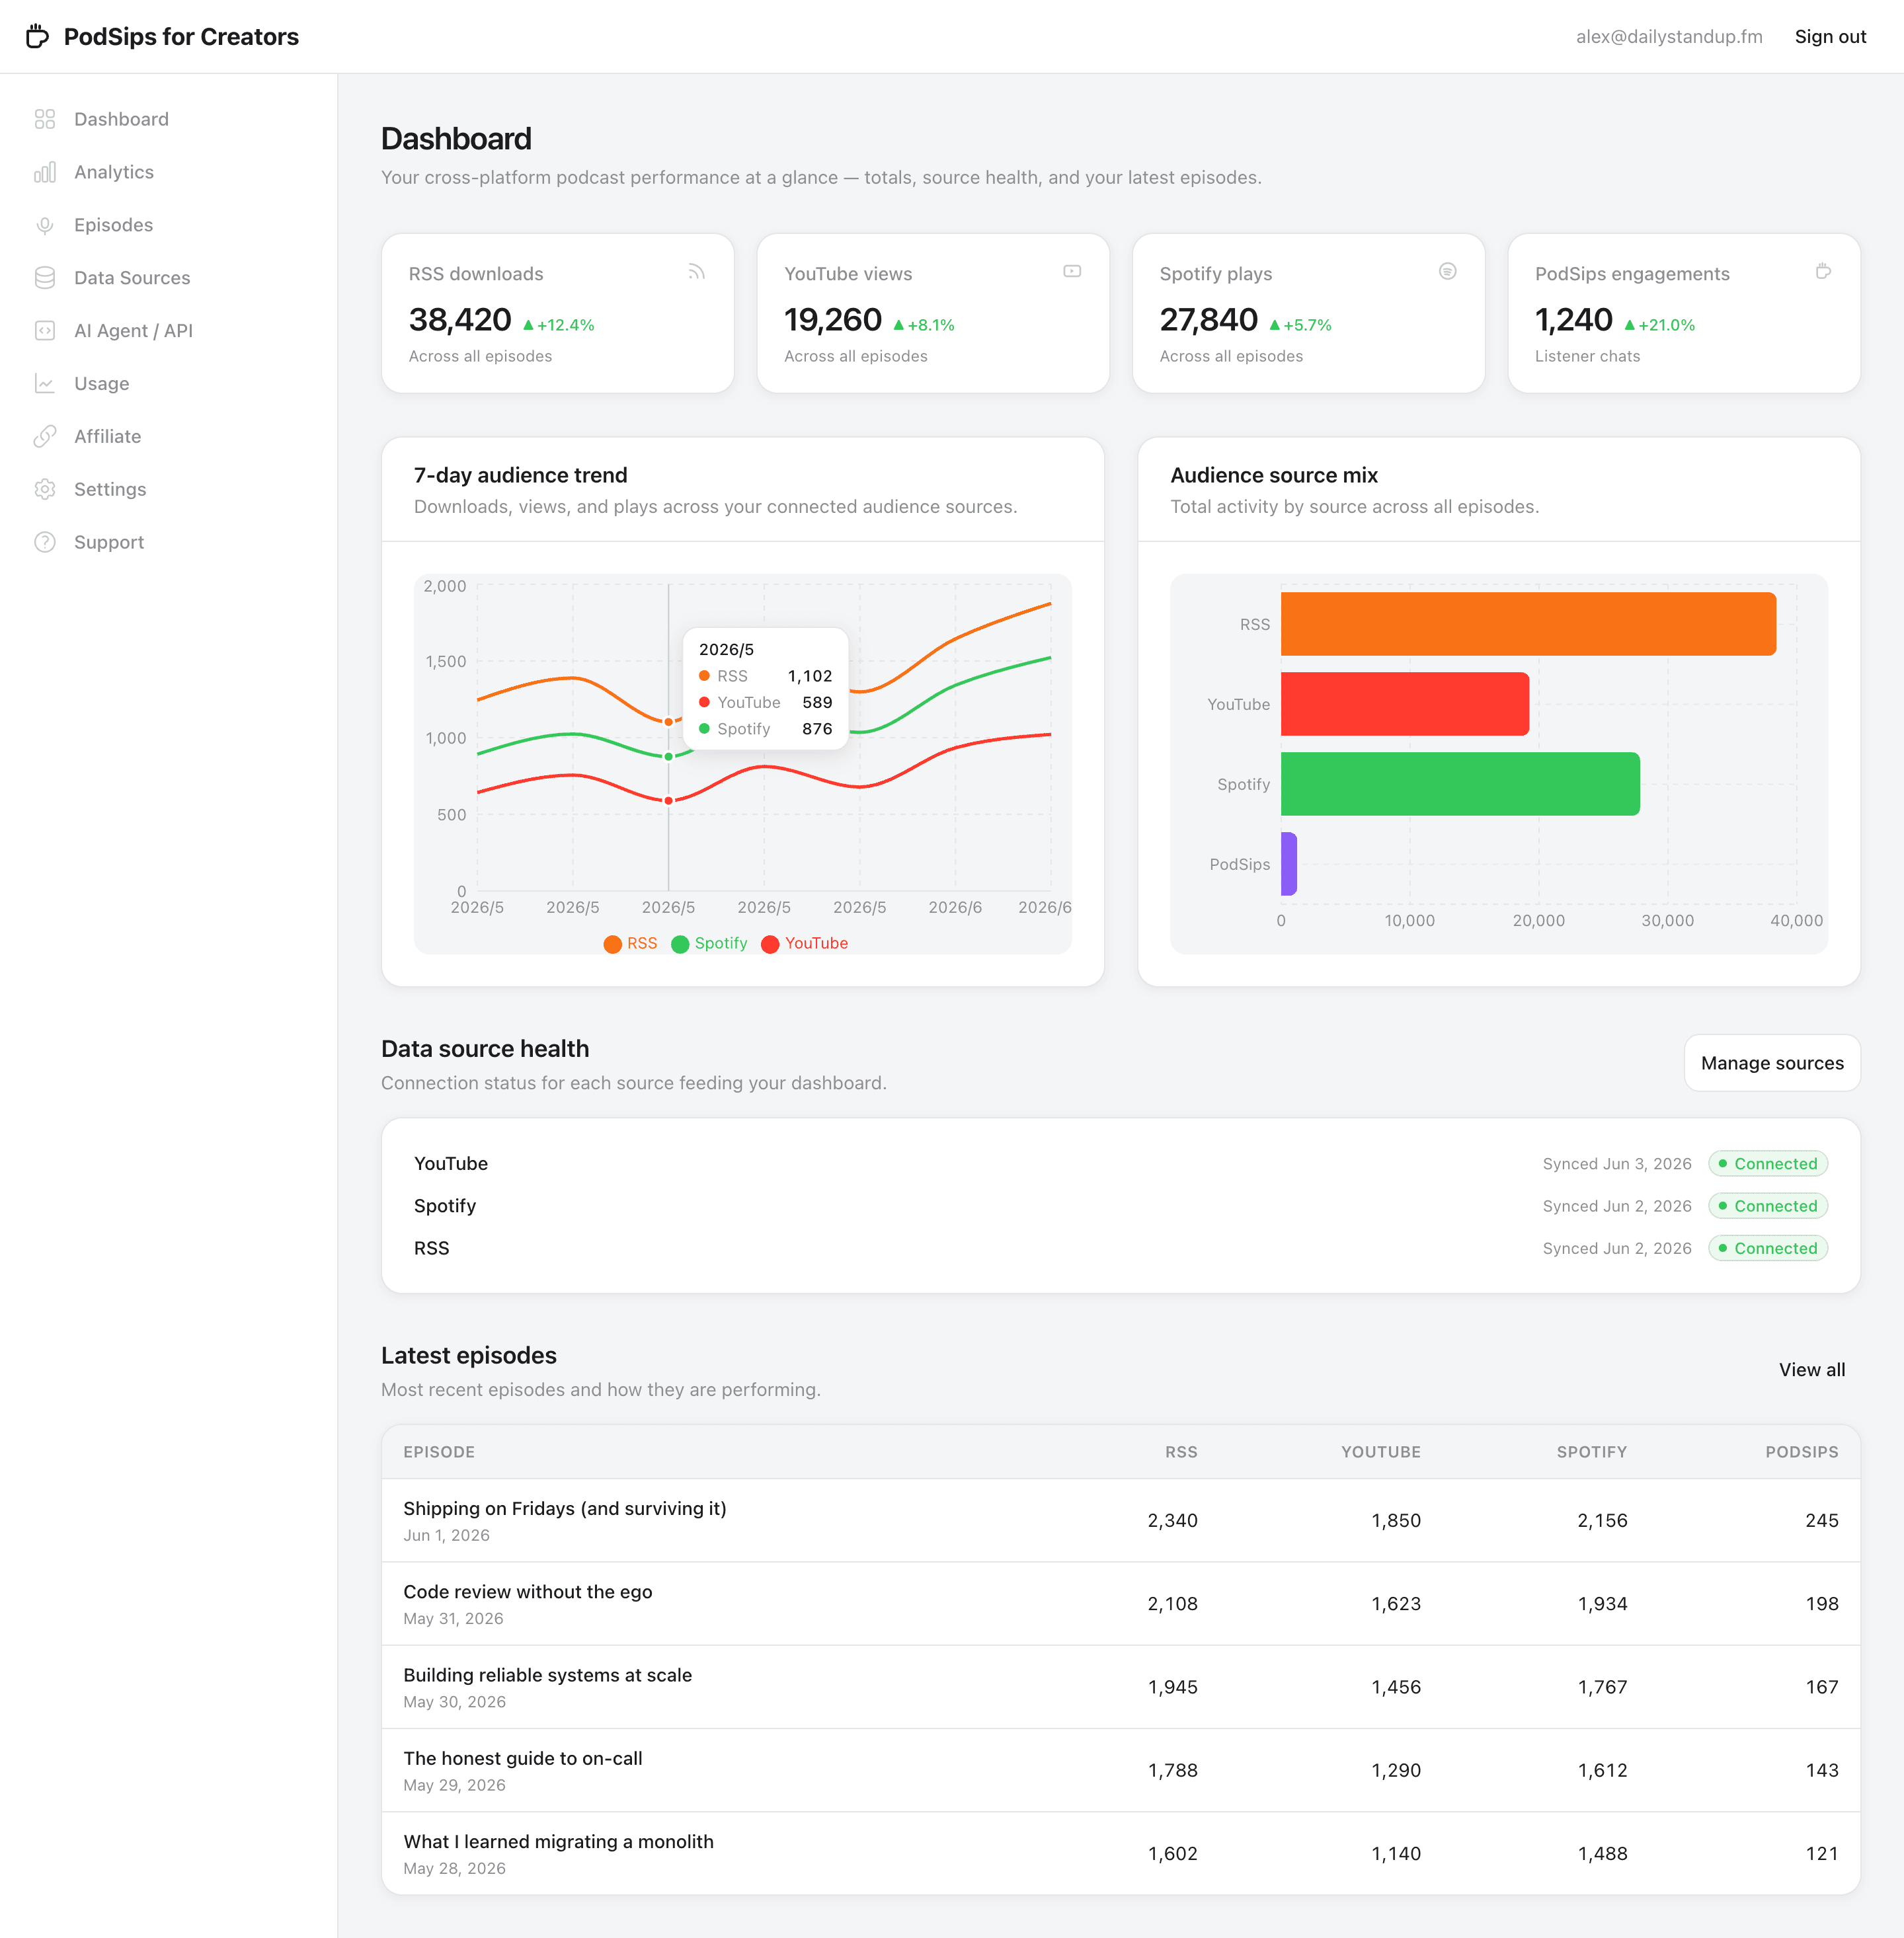Click the YouTube play icon on views card
The height and width of the screenshot is (1938, 1904).
(1072, 272)
